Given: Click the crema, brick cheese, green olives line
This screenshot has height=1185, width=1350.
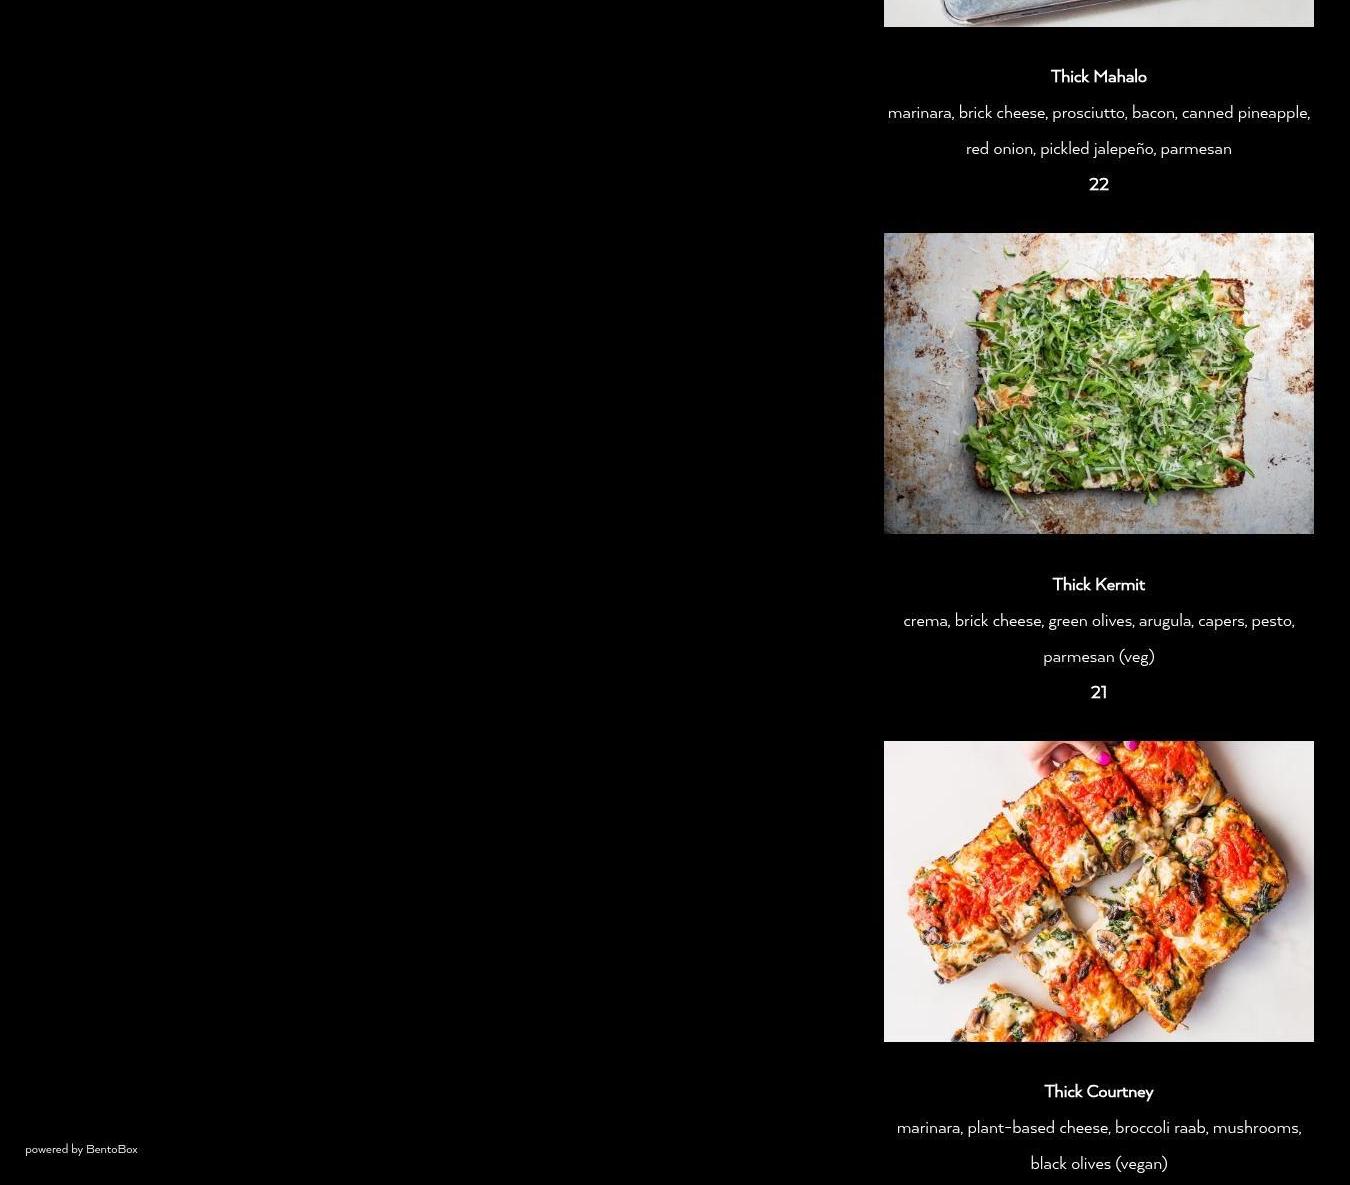Looking at the screenshot, I should coord(1098,620).
